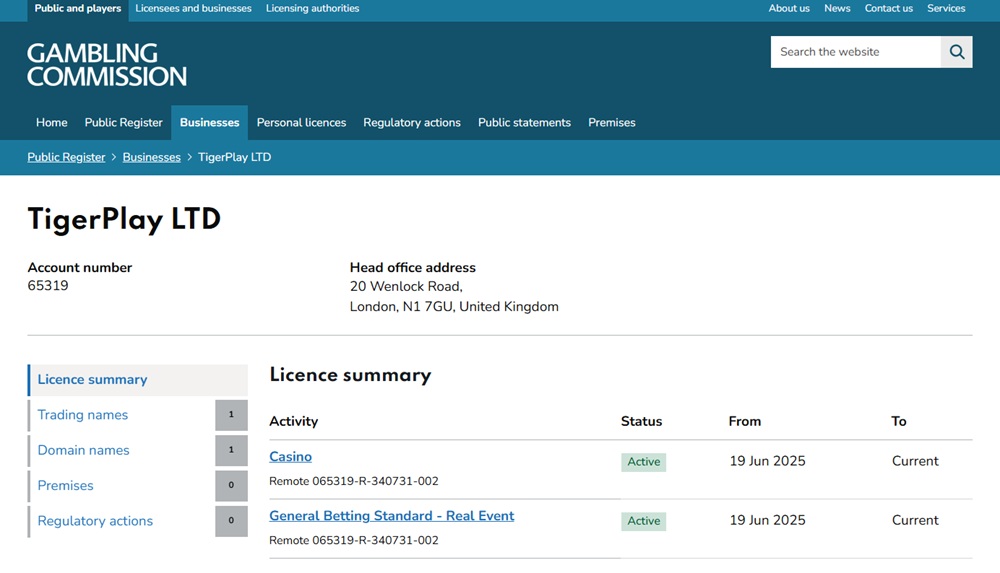Screen dimensions: 1000x573
Task: Click the 20 Wenlock Road address line
Action: pos(406,286)
